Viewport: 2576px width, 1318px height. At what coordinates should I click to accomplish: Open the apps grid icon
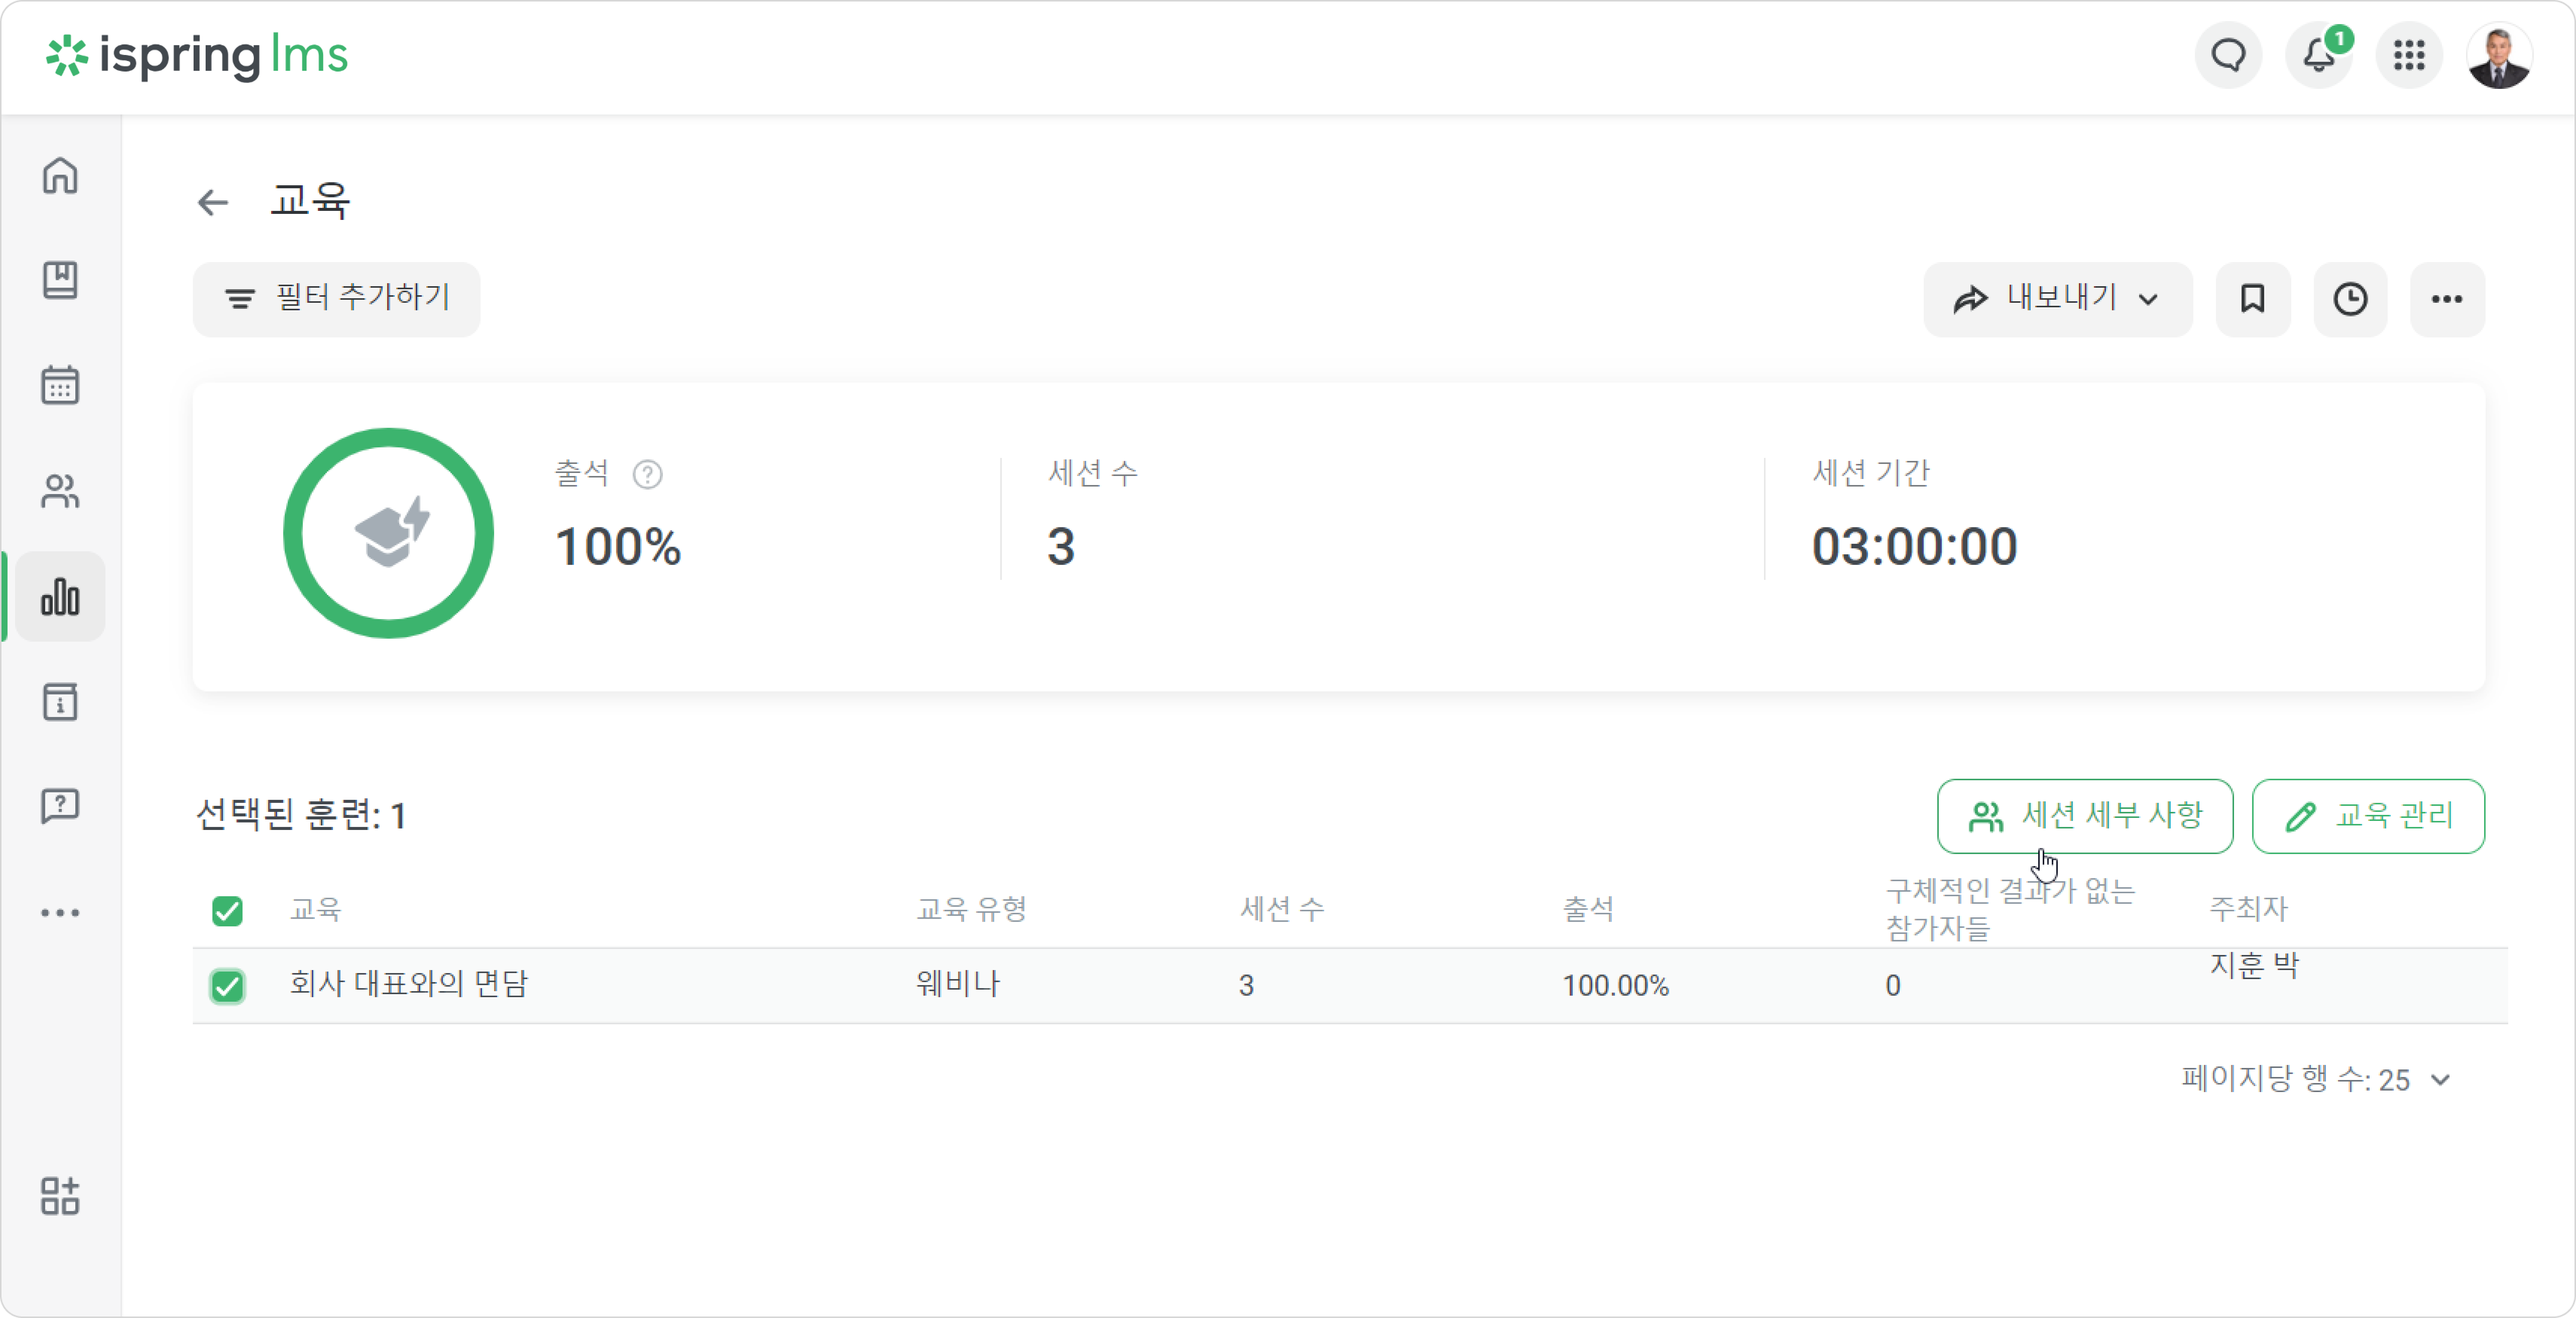coord(2409,55)
